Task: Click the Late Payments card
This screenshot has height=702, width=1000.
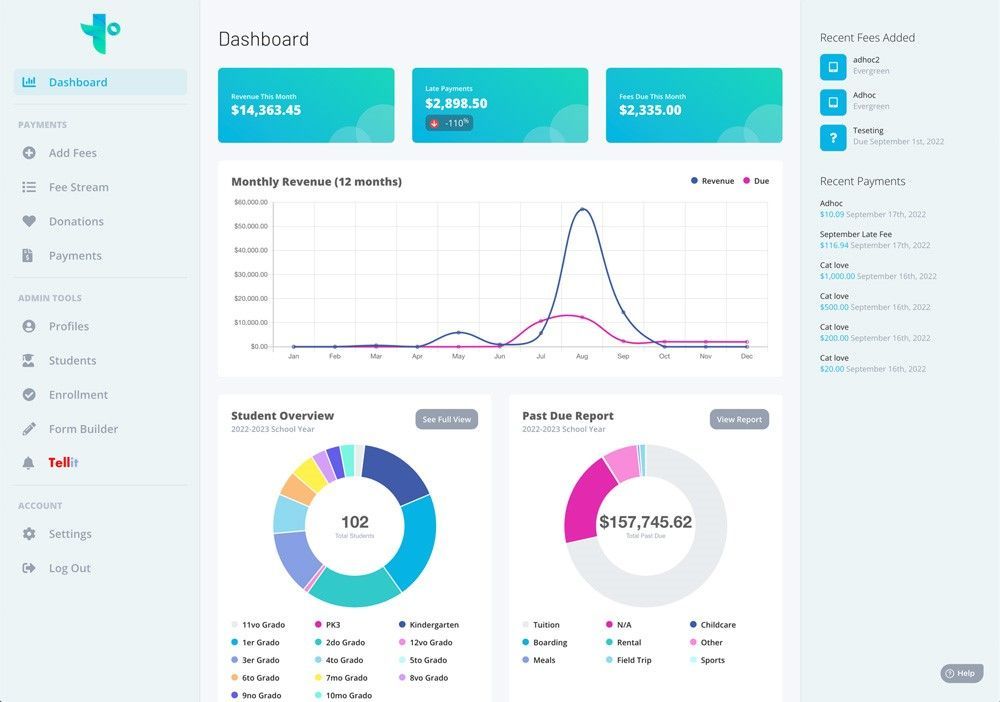Action: pos(500,105)
